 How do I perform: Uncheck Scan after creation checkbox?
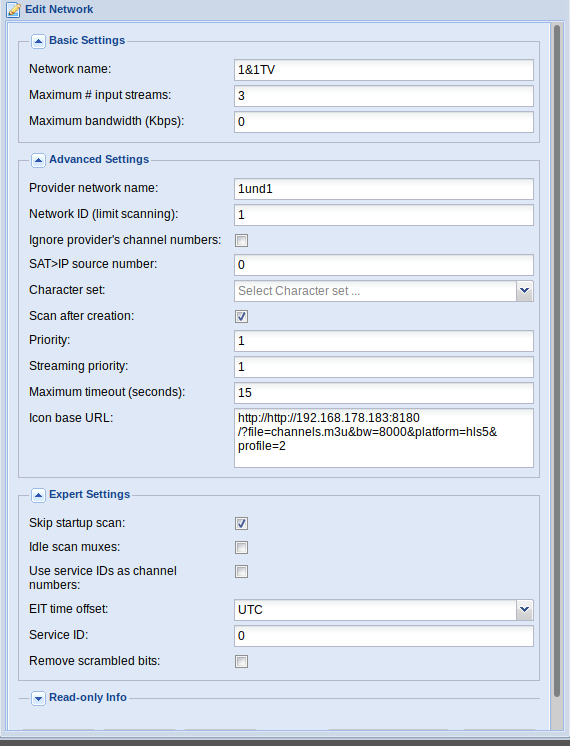pyautogui.click(x=241, y=316)
